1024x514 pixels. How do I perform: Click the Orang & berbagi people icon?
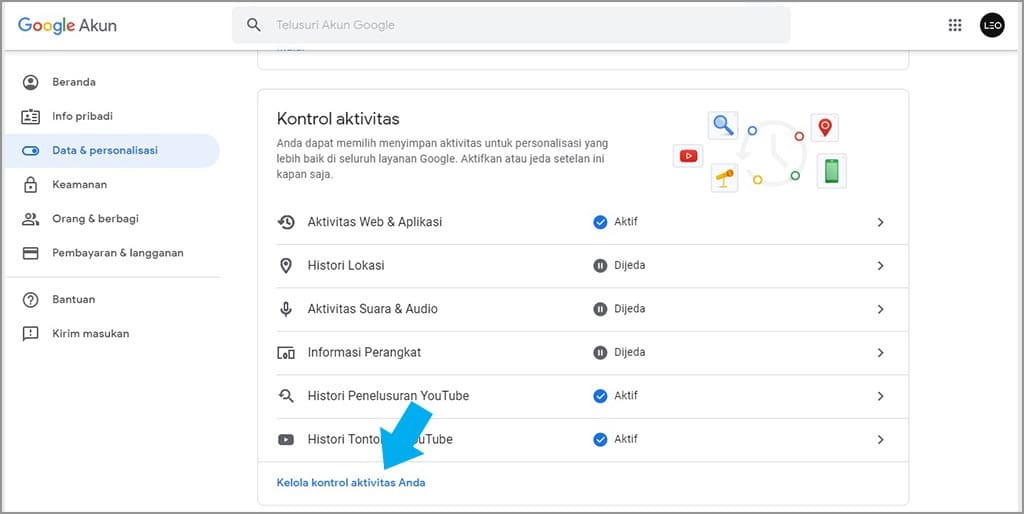[x=31, y=219]
